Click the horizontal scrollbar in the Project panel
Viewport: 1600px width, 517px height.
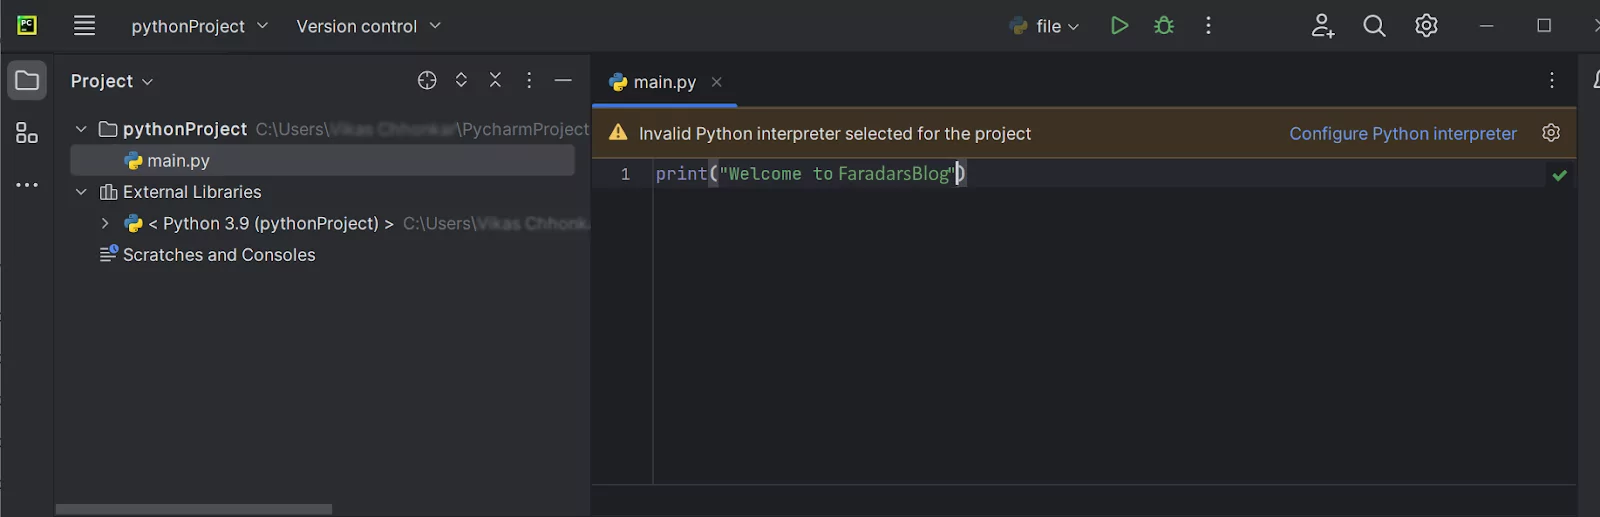click(194, 509)
